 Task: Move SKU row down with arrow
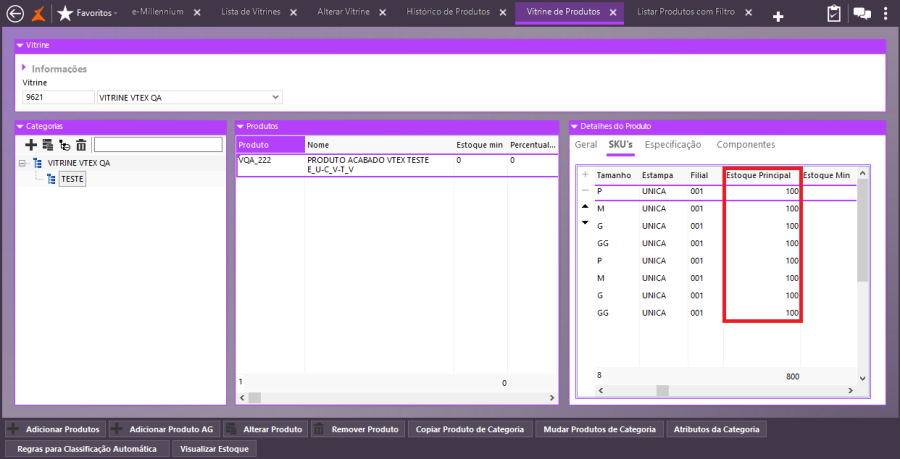pos(585,222)
